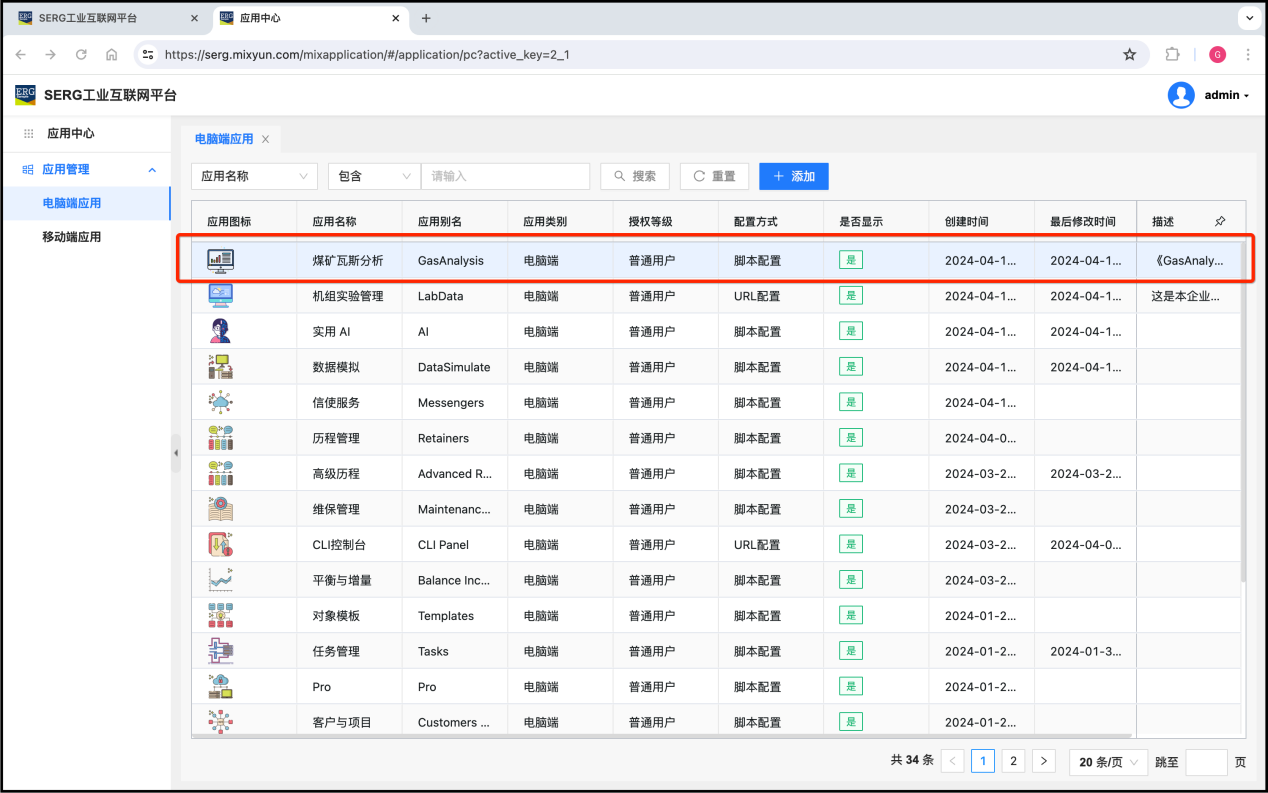
Task: Click the 实用 AI app icon
Action: pyautogui.click(x=220, y=331)
